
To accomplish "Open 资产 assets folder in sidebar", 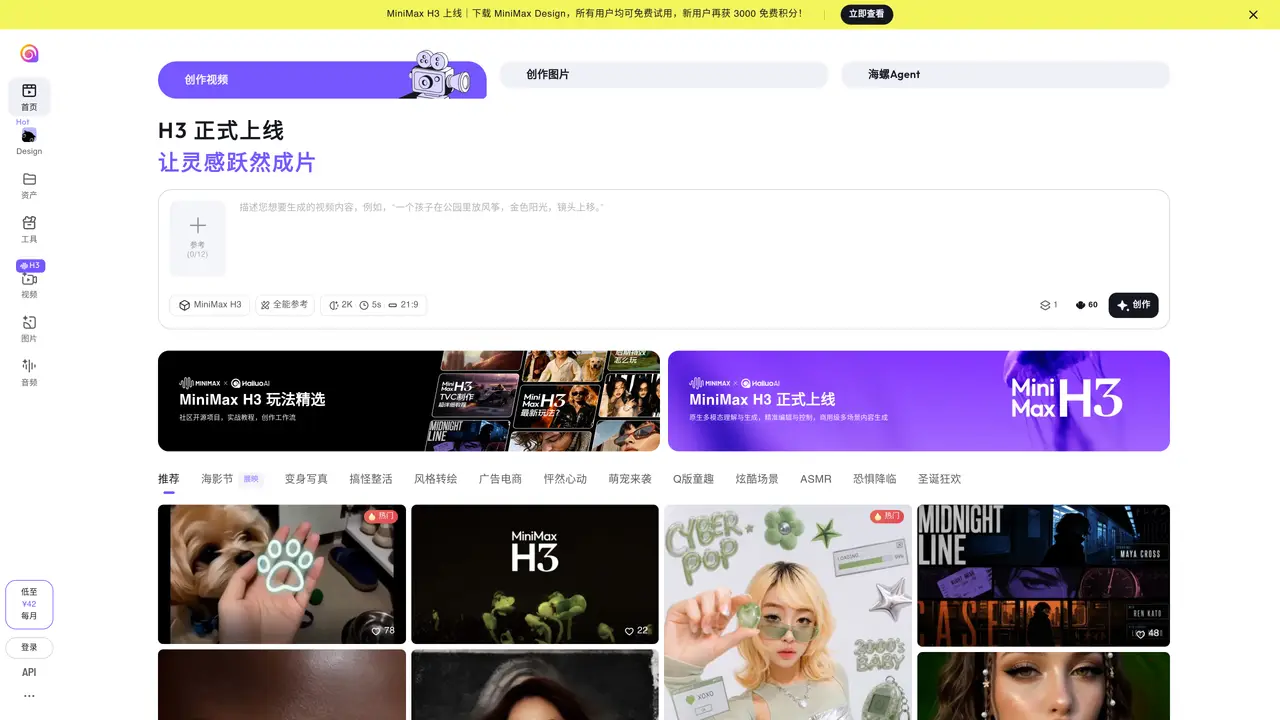I will (29, 186).
